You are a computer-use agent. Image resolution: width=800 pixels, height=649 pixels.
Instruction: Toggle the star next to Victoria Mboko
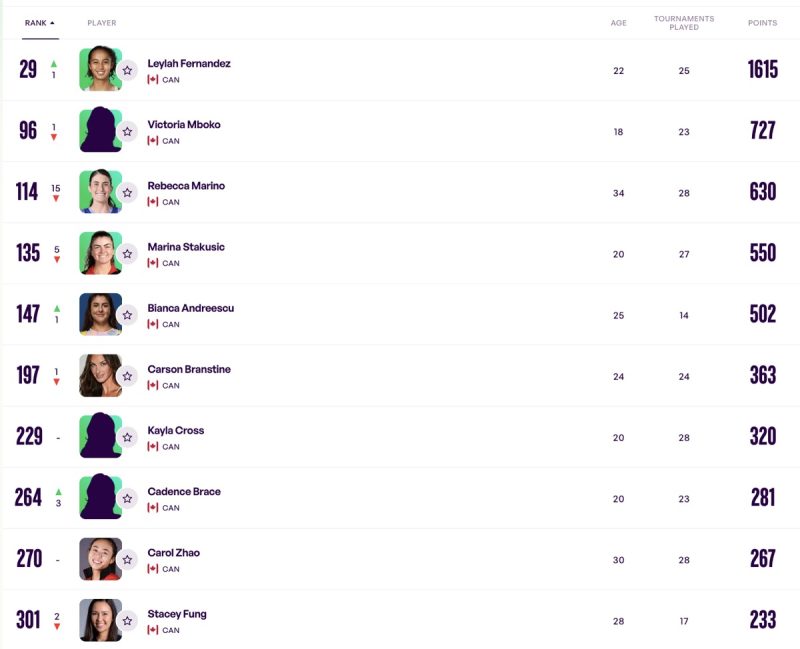pyautogui.click(x=128, y=132)
